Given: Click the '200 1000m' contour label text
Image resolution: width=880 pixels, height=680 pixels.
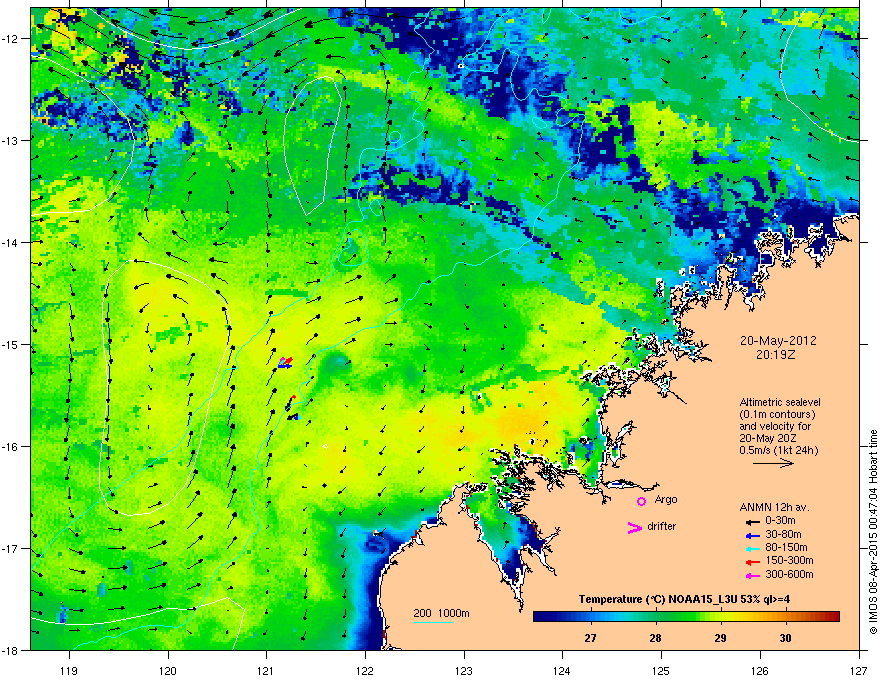Looking at the screenshot, I should click(441, 613).
